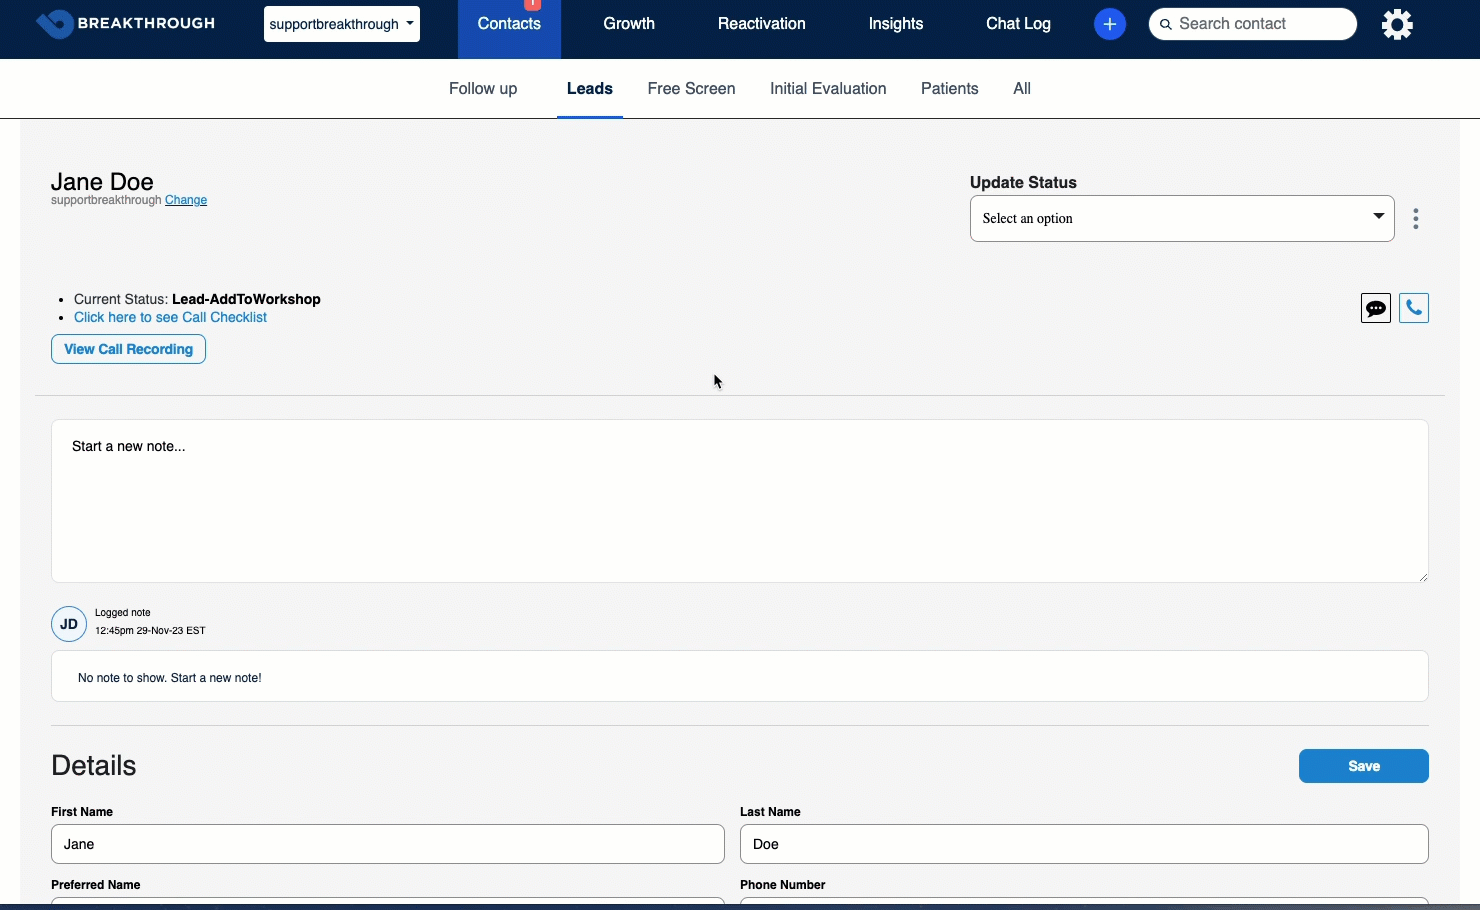Image resolution: width=1480 pixels, height=910 pixels.
Task: Open the Update Status select dropdown
Action: 1182,218
